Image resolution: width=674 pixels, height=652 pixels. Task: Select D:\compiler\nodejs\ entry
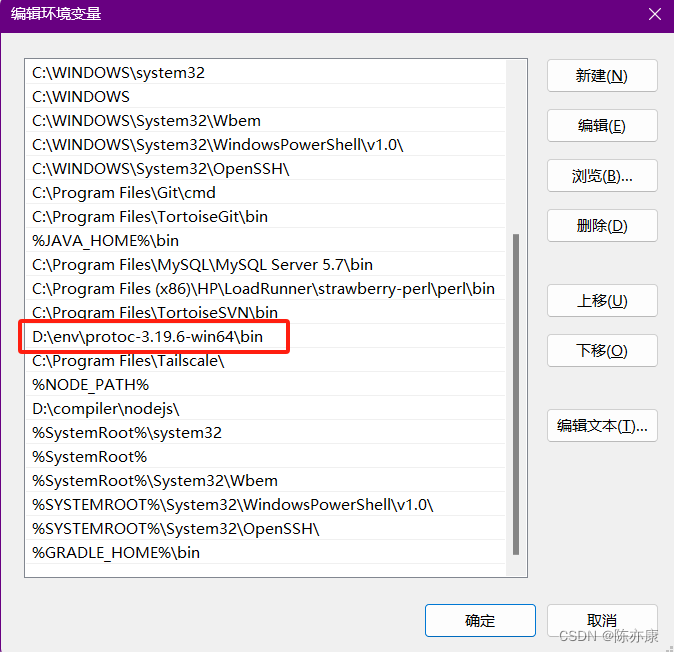coord(265,409)
